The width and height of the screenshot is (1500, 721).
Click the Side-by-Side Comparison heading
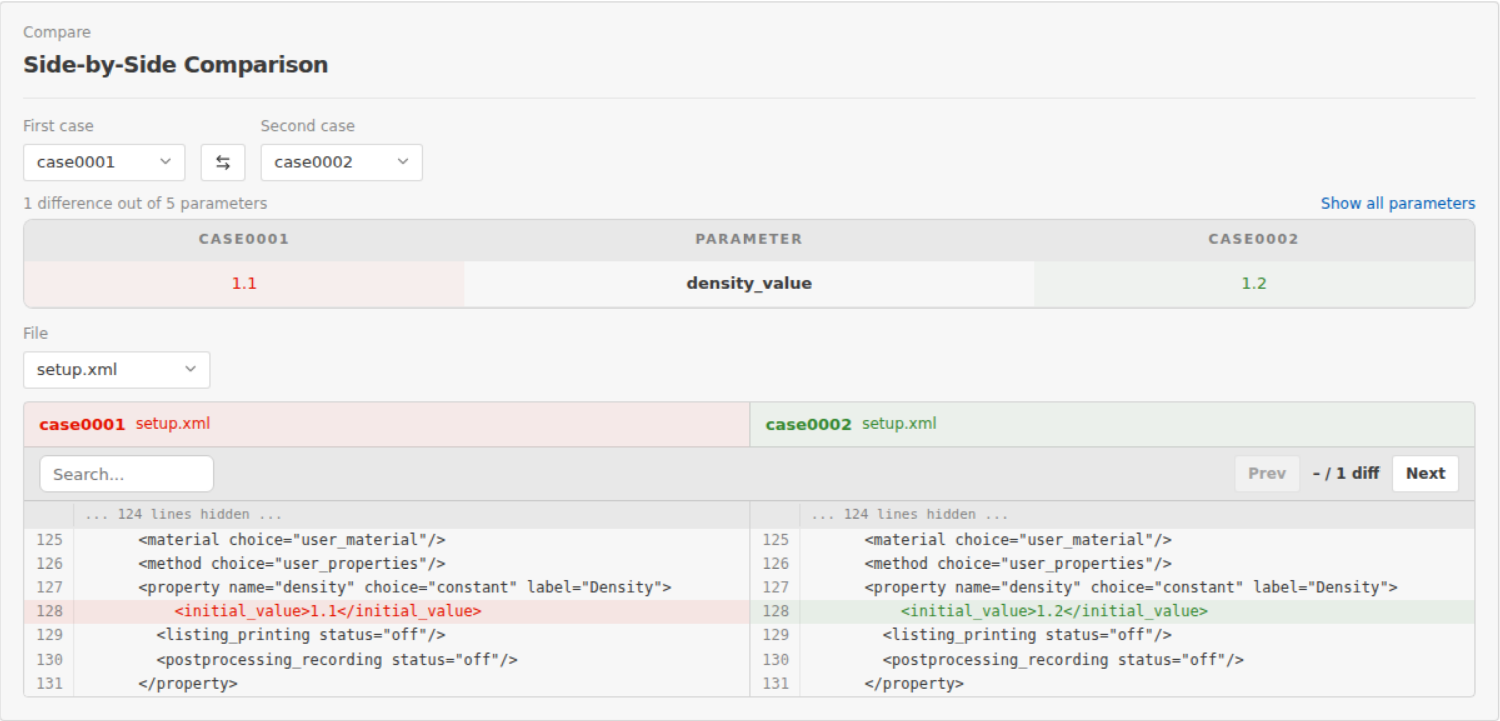(176, 65)
